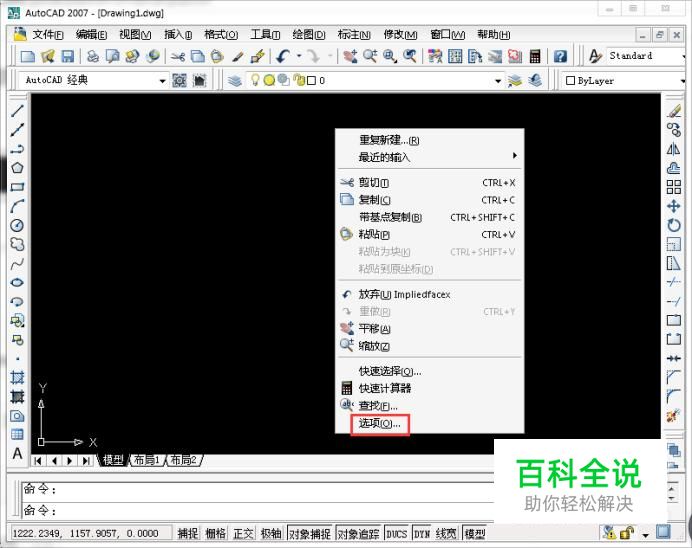Select the Polygon draw tool

tap(17, 168)
